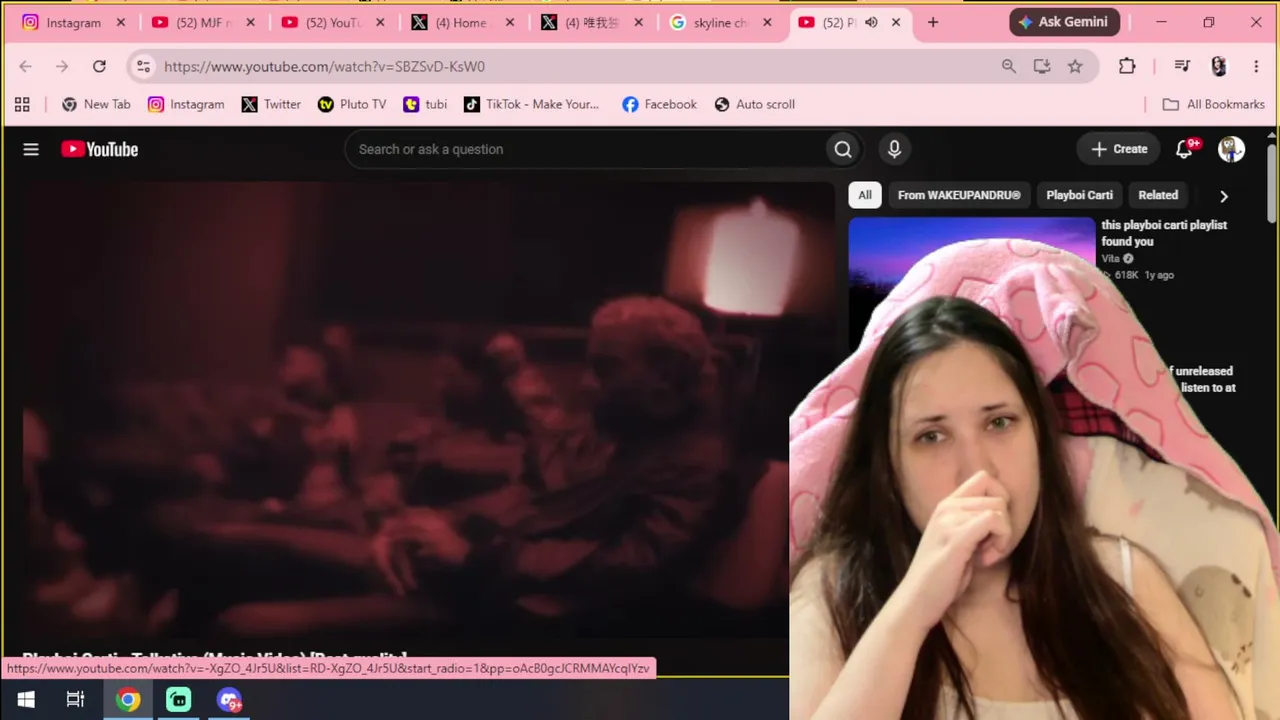Click the Create button
This screenshot has height=720, width=1280.
[1119, 149]
